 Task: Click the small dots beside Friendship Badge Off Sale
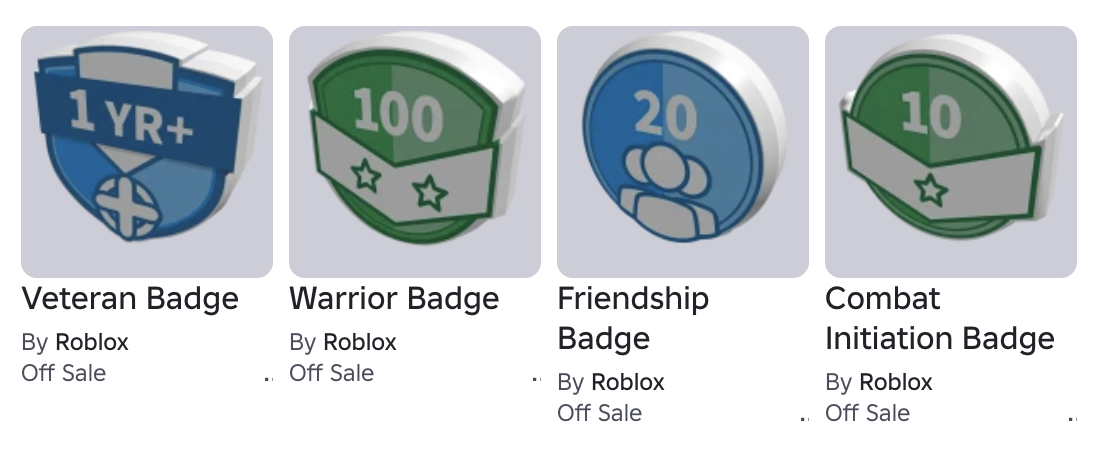click(804, 419)
